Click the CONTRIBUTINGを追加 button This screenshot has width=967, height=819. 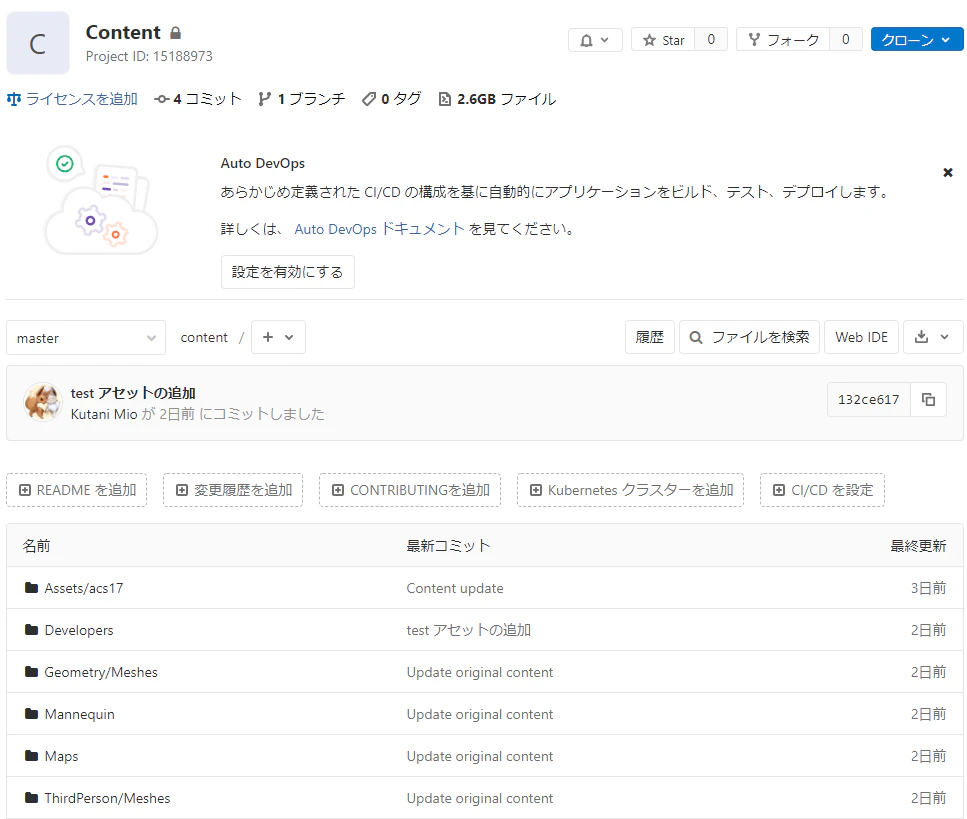[x=410, y=490]
